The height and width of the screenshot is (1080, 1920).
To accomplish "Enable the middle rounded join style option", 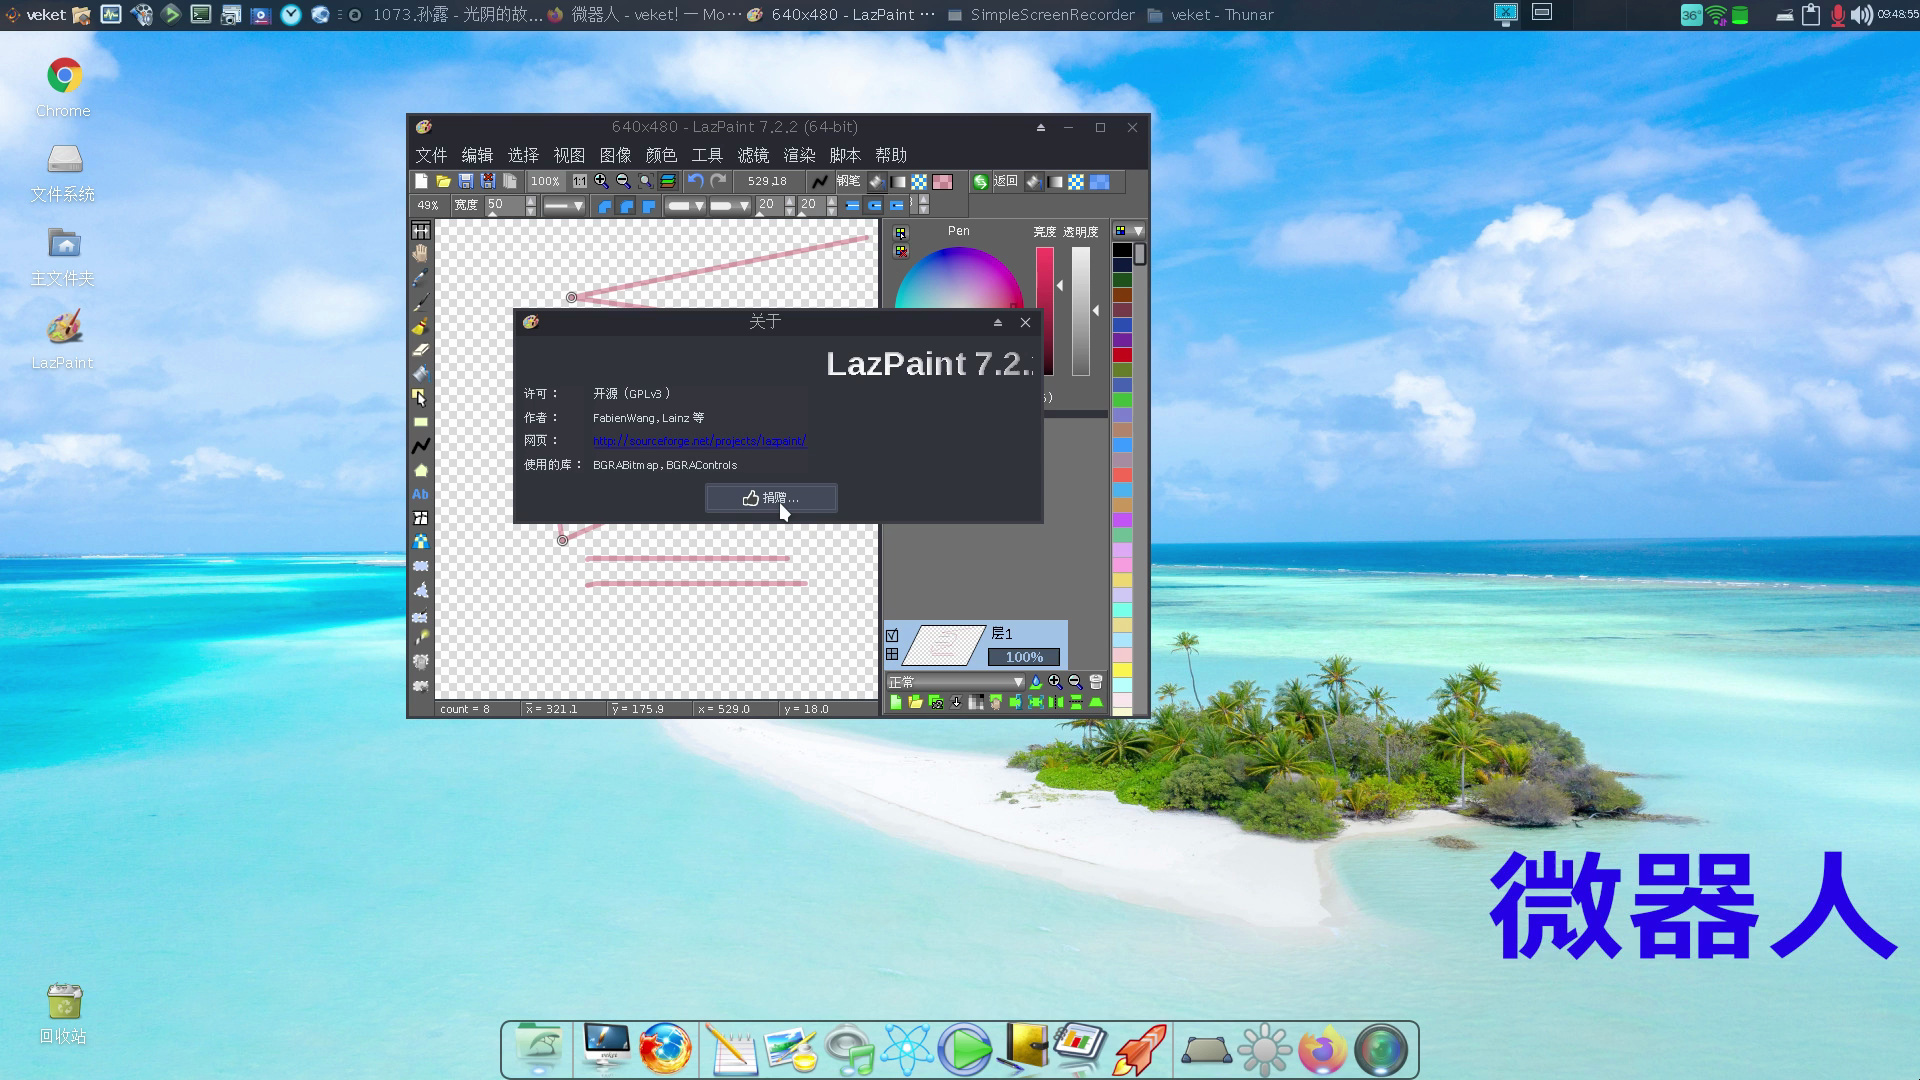I will coord(627,205).
